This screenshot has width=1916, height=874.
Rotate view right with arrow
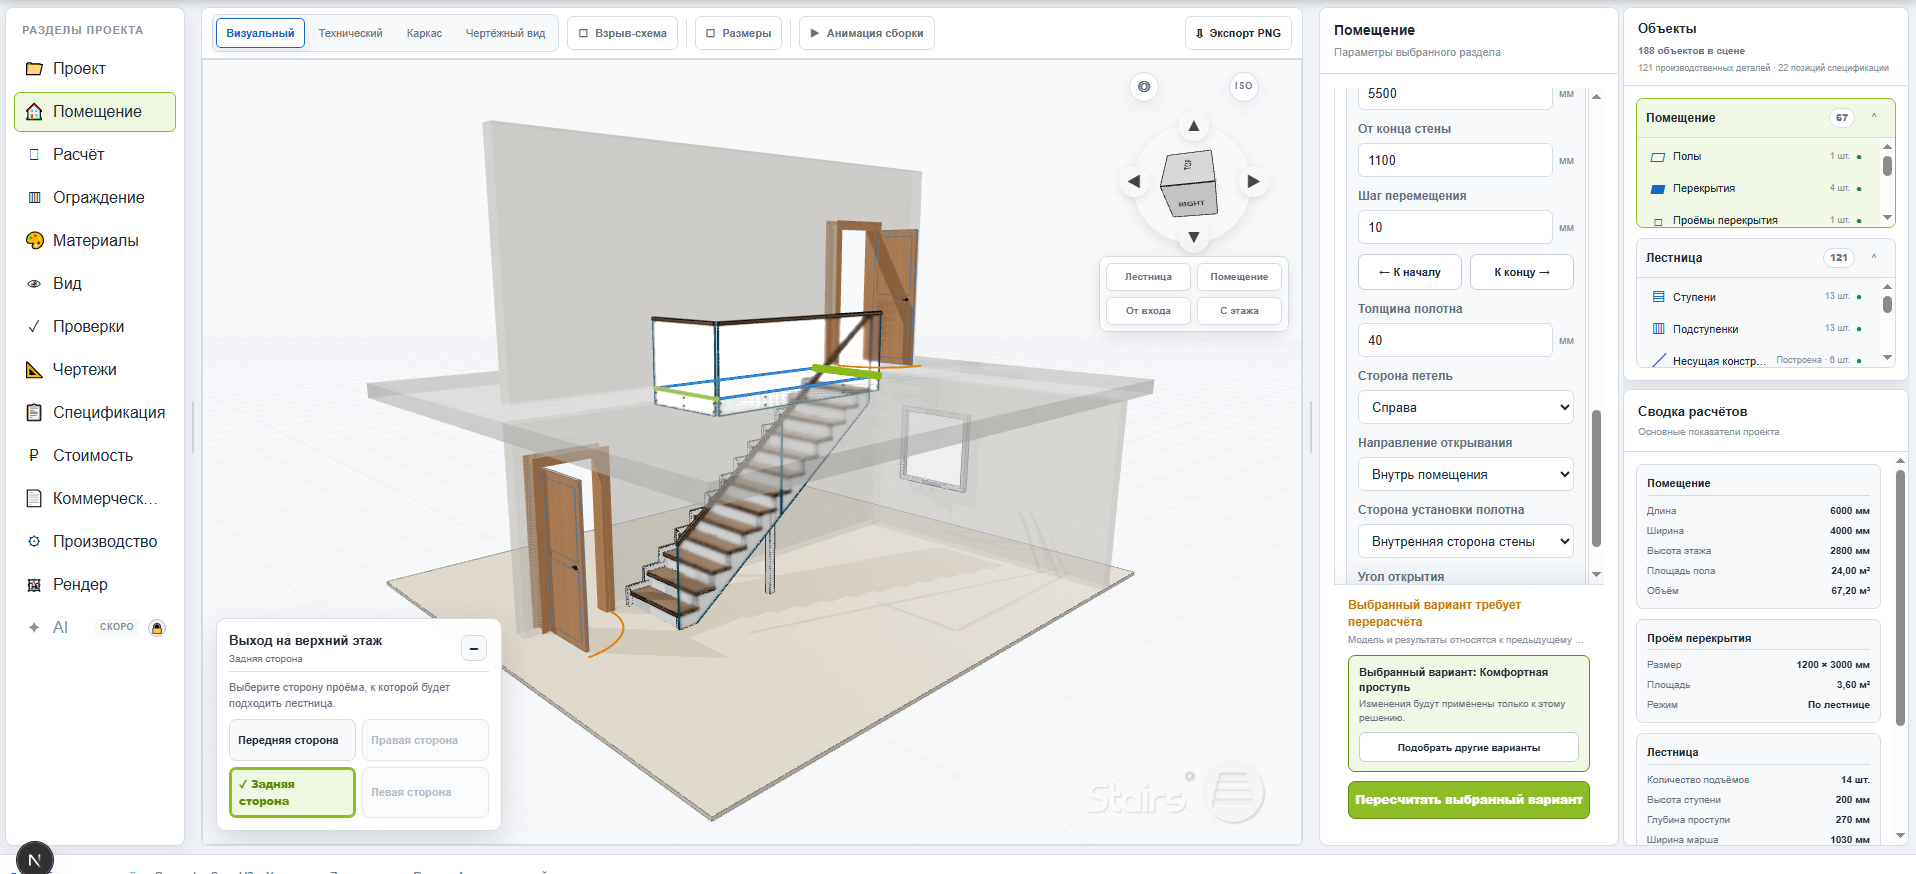coord(1253,182)
